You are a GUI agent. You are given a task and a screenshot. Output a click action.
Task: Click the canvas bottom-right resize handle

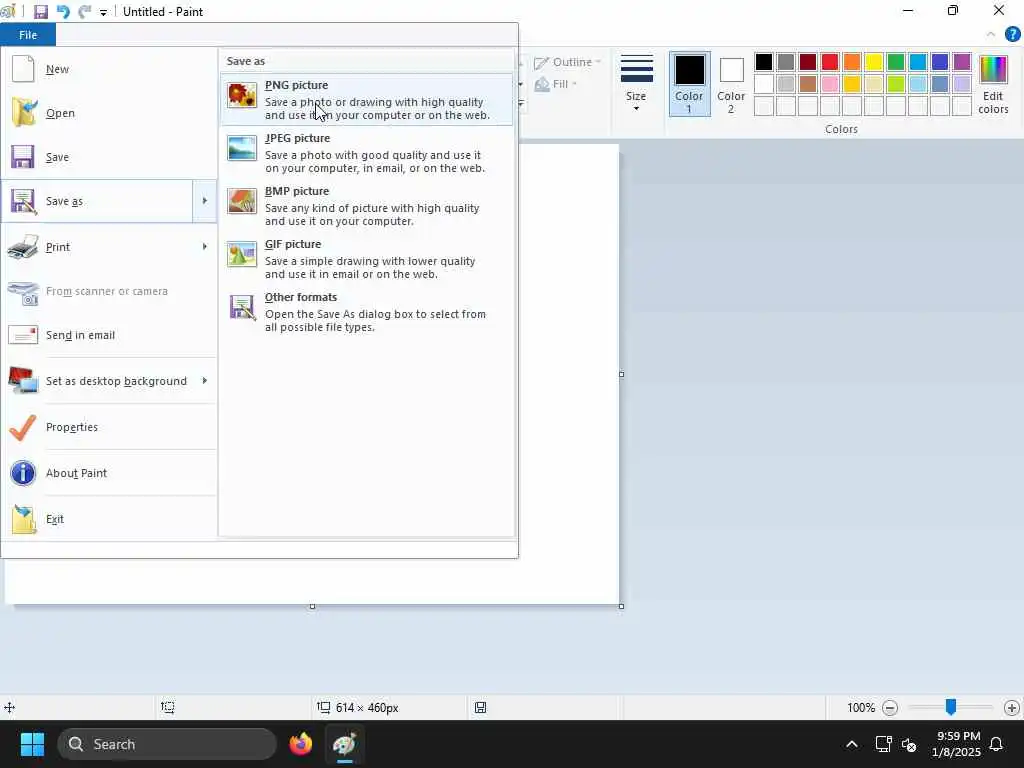tap(621, 606)
